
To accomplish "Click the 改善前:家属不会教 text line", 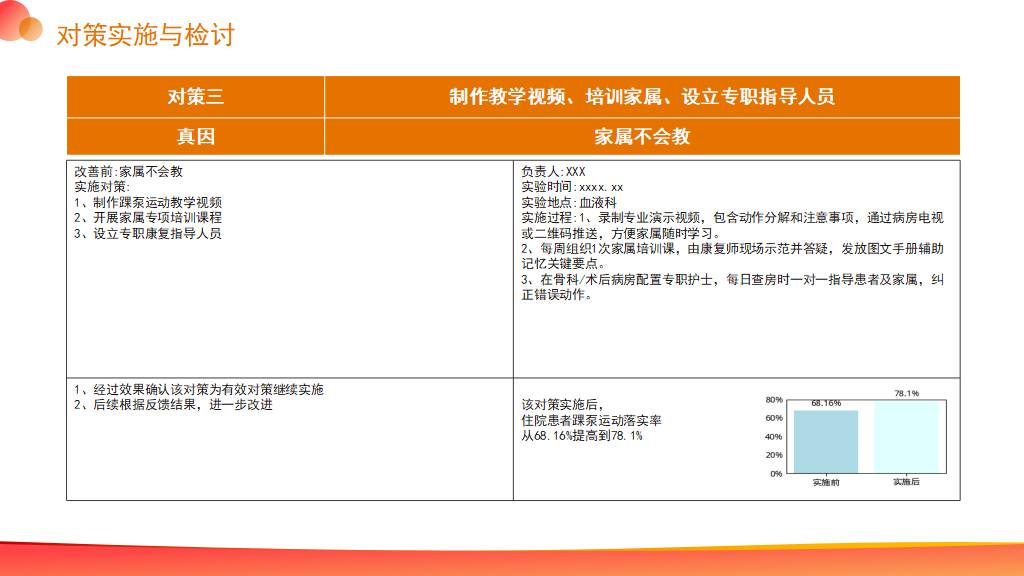I will point(129,172).
